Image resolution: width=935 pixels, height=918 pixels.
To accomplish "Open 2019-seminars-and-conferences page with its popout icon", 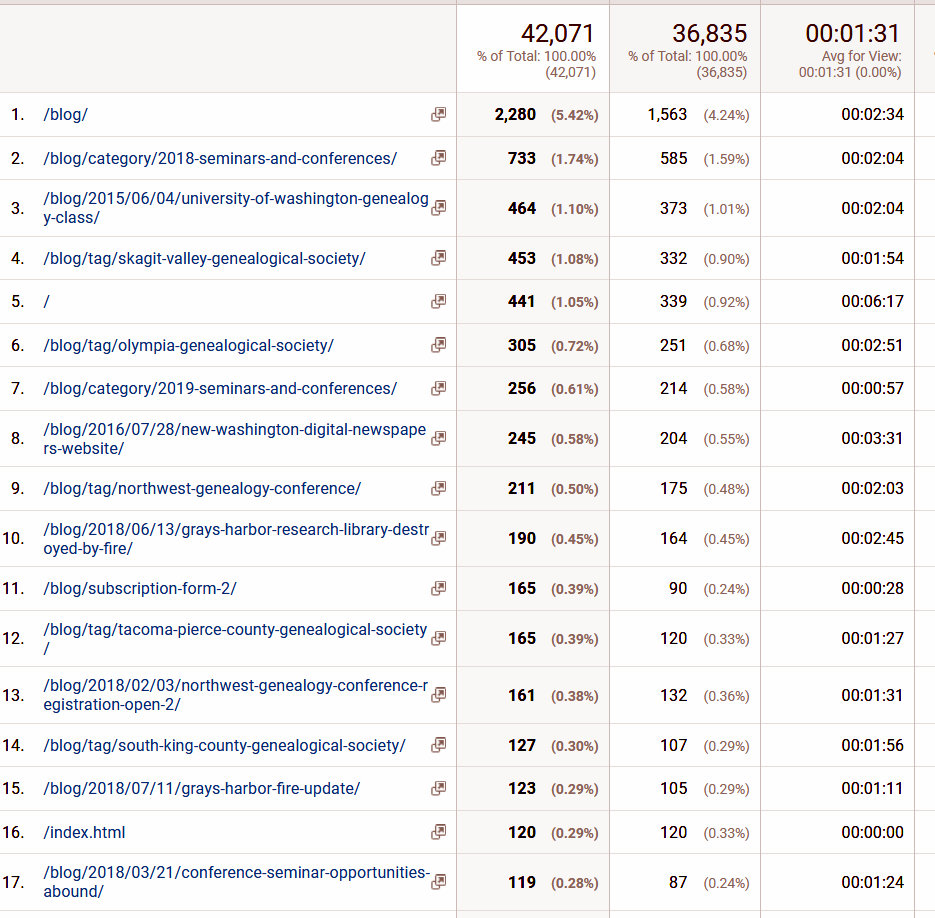I will click(438, 388).
